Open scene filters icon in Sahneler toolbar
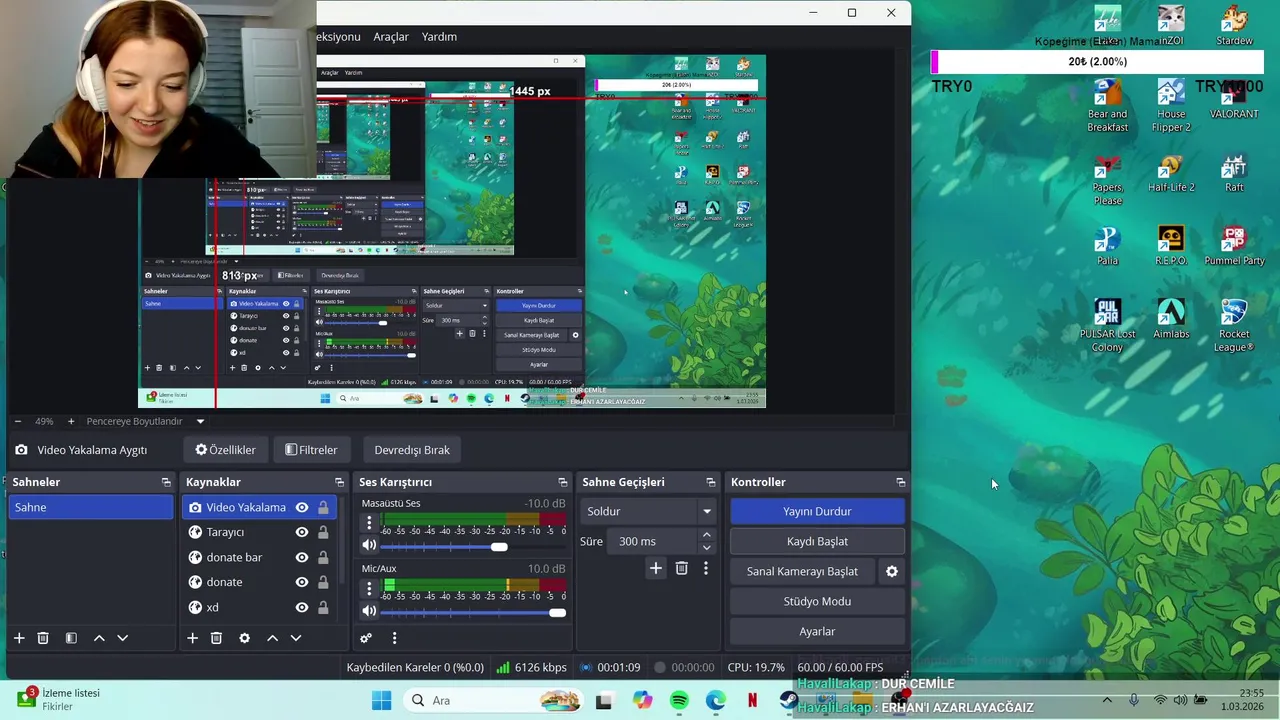 [71, 638]
